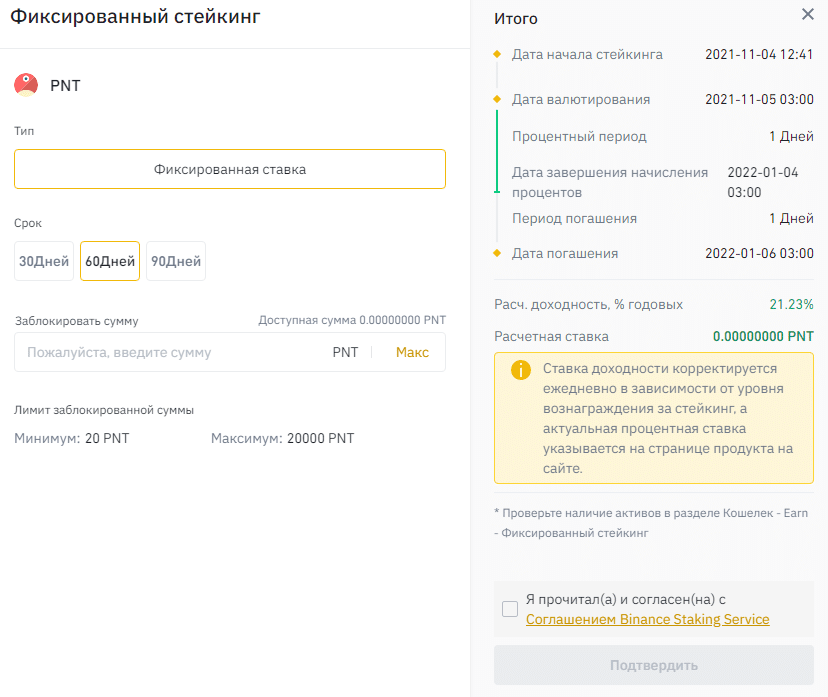Click the PNT token logo icon

coord(26,85)
